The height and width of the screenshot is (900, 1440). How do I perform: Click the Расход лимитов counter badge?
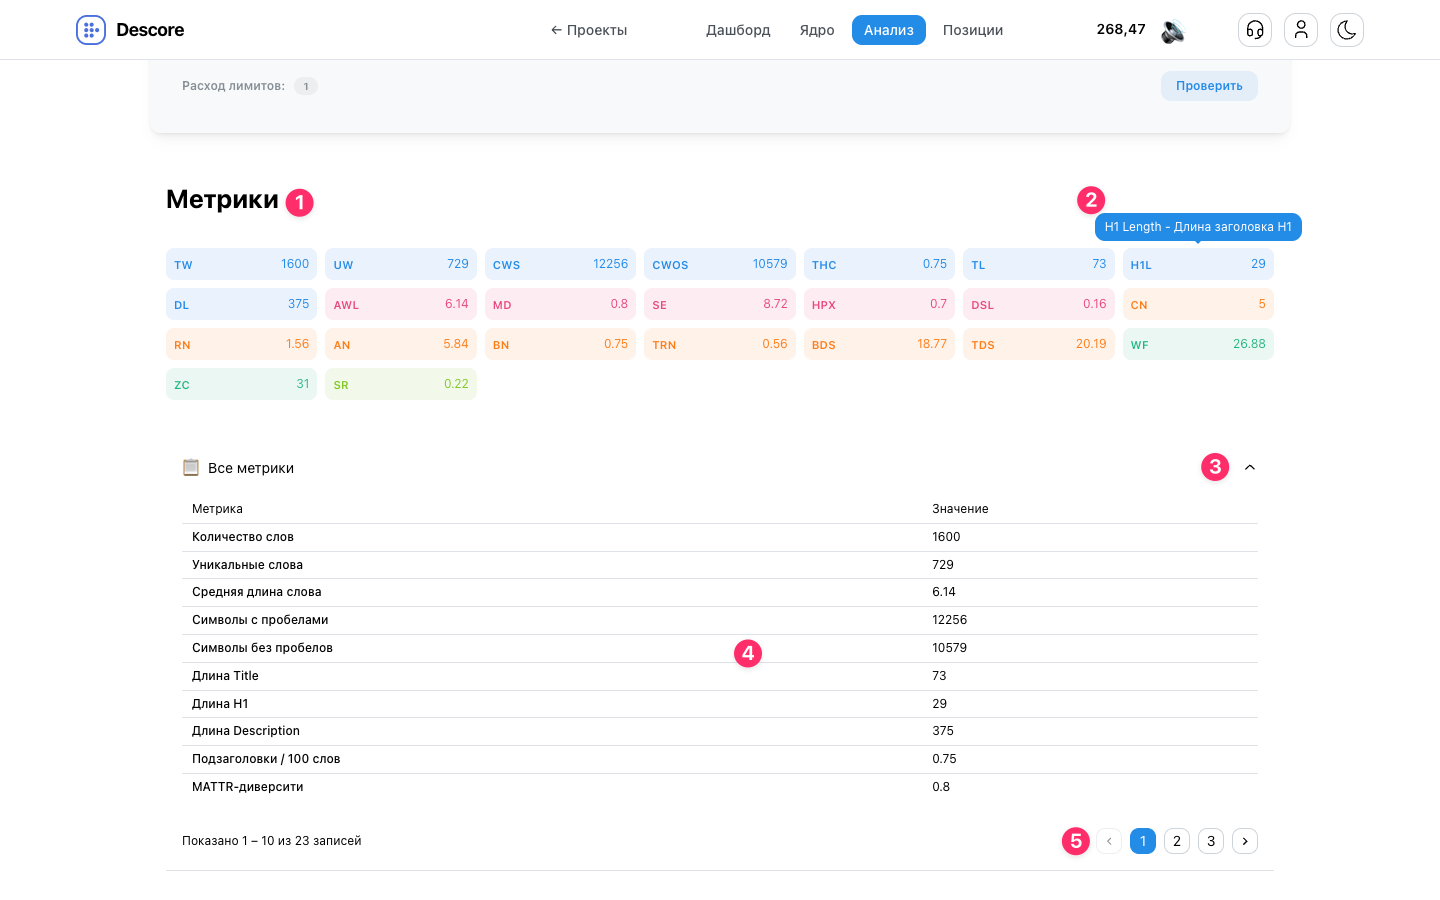pos(306,86)
